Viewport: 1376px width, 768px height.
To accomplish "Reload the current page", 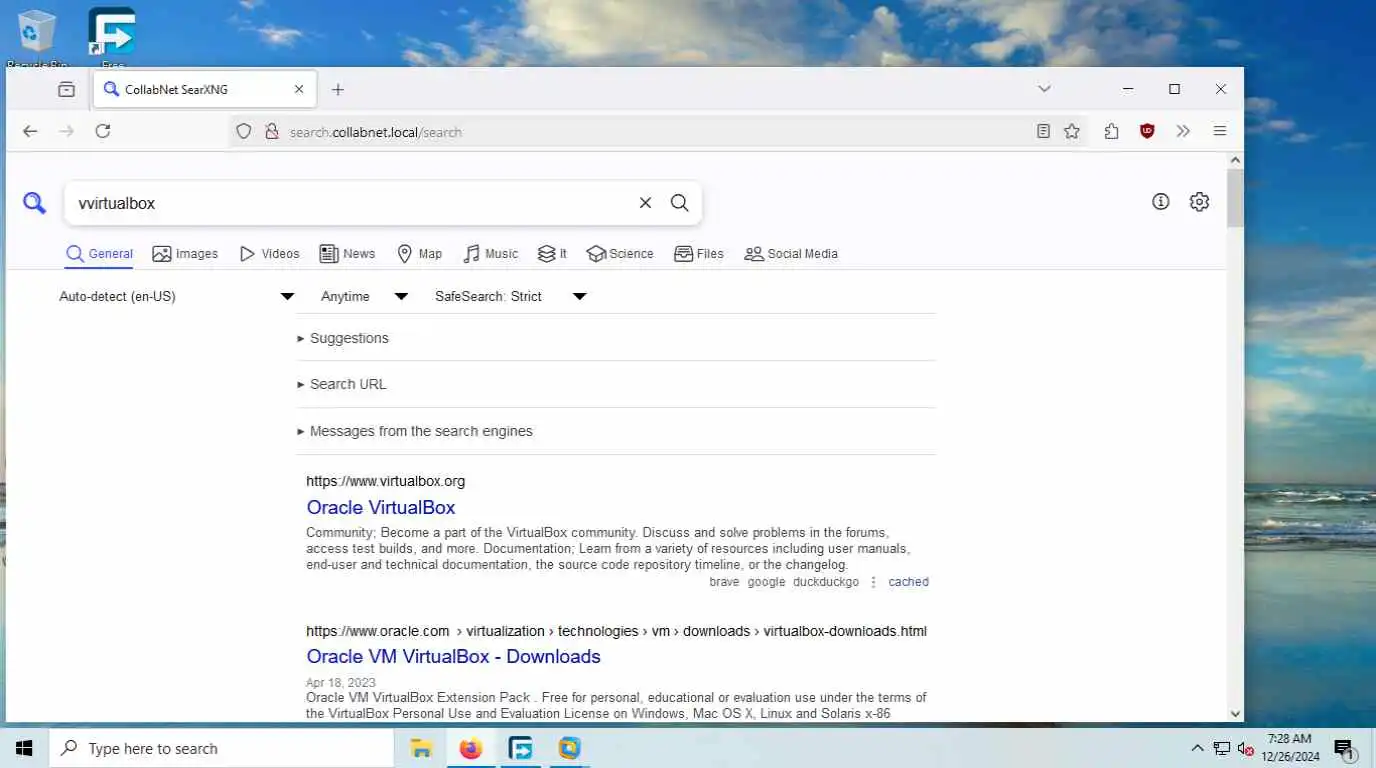I will [x=103, y=131].
